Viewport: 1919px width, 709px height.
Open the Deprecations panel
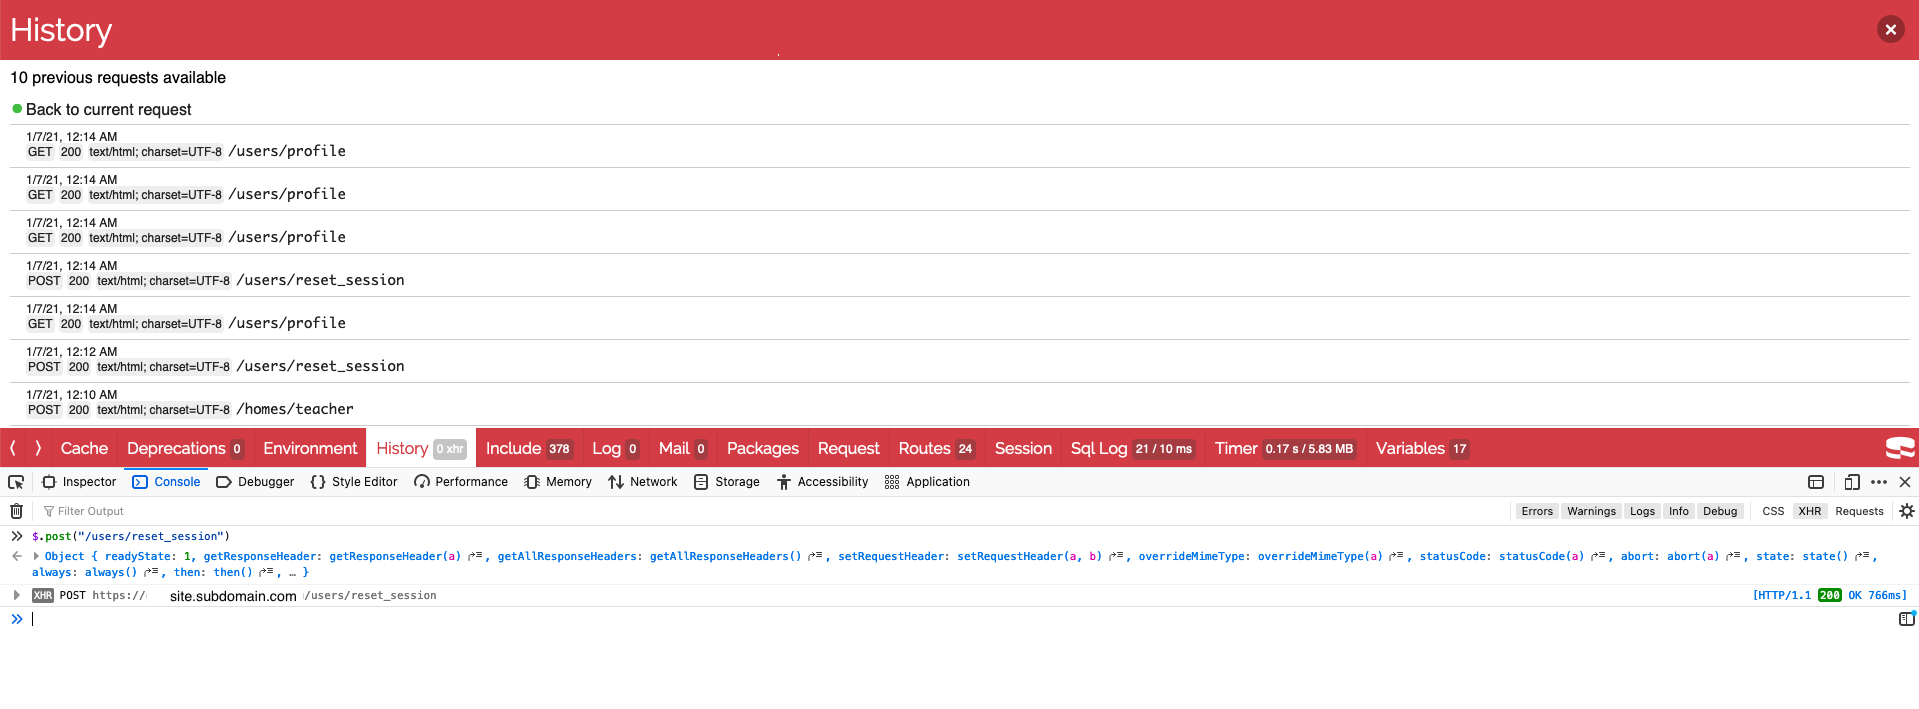click(x=185, y=448)
